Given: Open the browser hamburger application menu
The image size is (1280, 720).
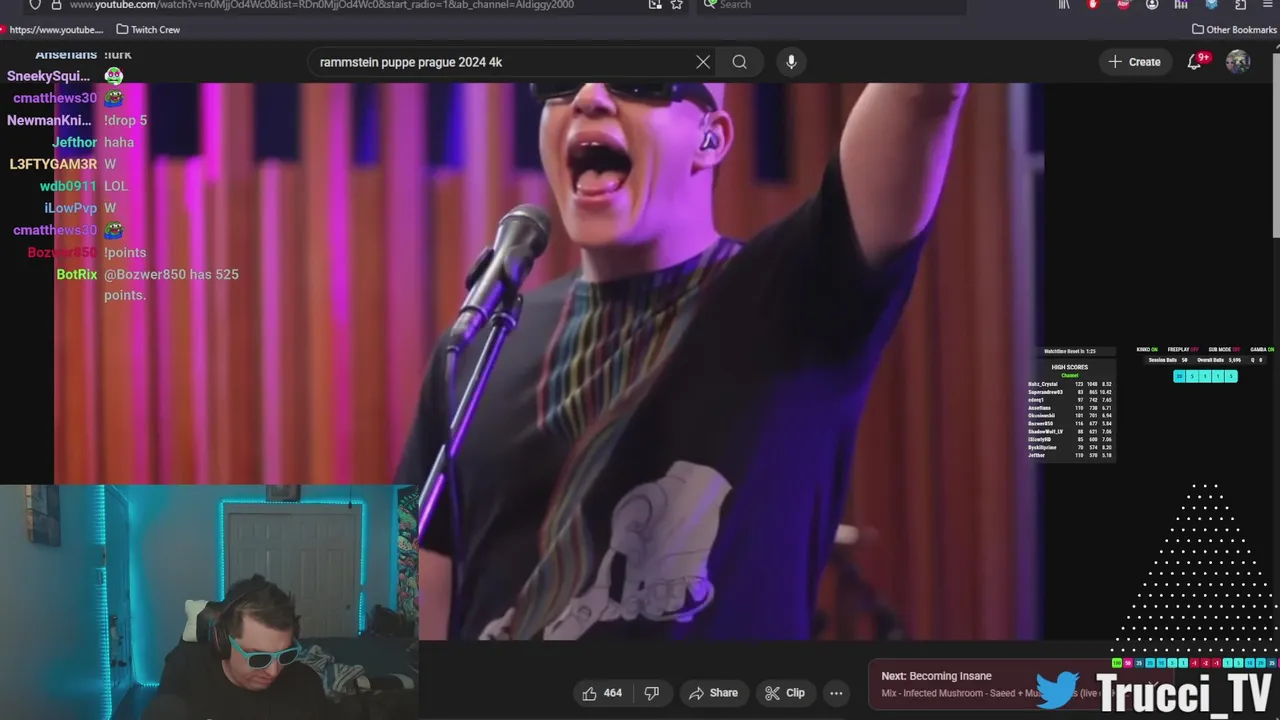Looking at the screenshot, I should click(1269, 5).
